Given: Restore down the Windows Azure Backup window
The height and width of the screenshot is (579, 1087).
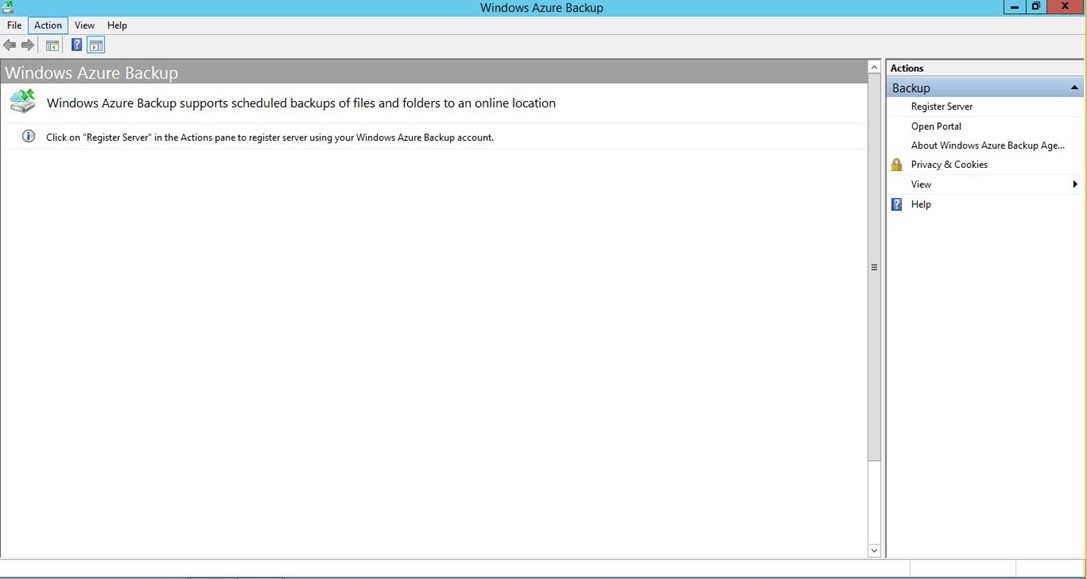Looking at the screenshot, I should [1036, 6].
